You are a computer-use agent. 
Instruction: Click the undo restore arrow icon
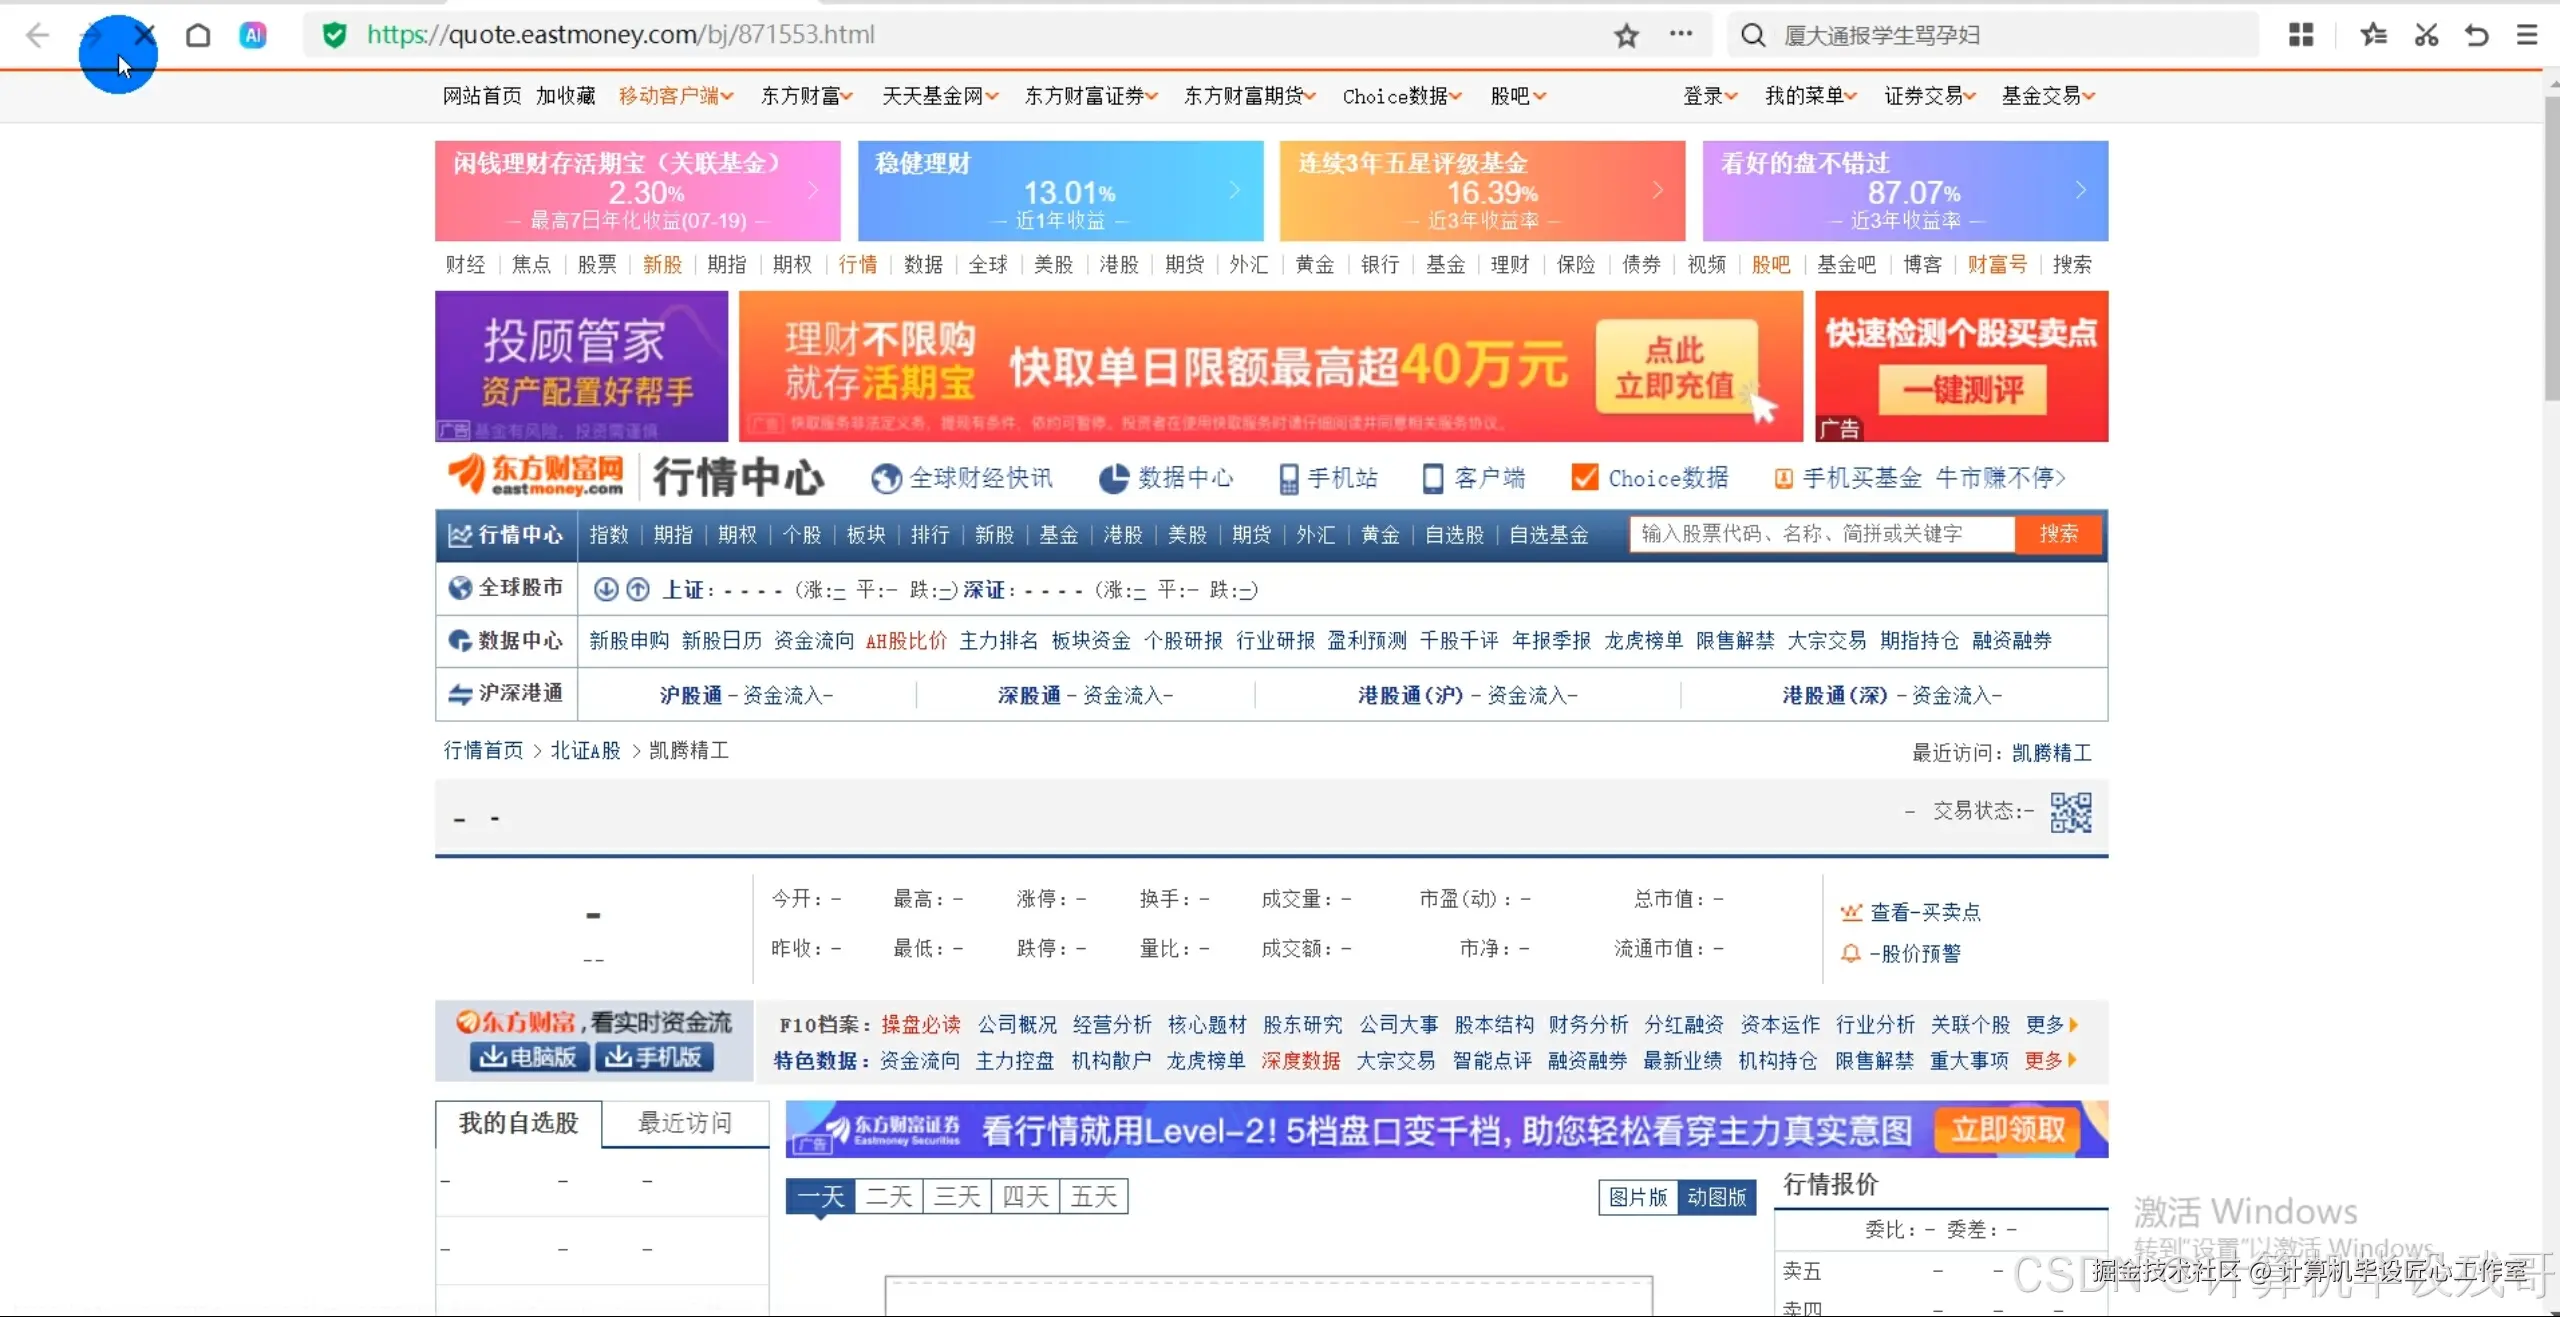pos(2477,35)
